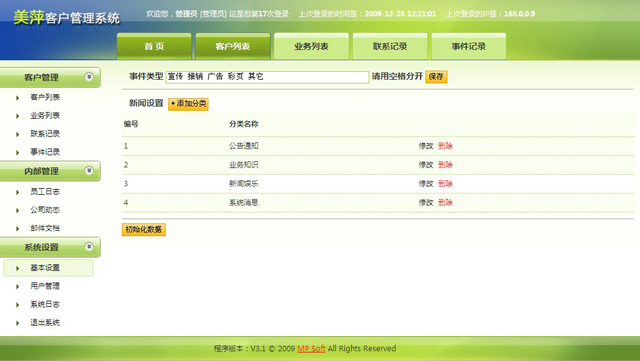The height and width of the screenshot is (361, 640).
Task: Open 业务列表 in the sidebar
Action: [45, 116]
